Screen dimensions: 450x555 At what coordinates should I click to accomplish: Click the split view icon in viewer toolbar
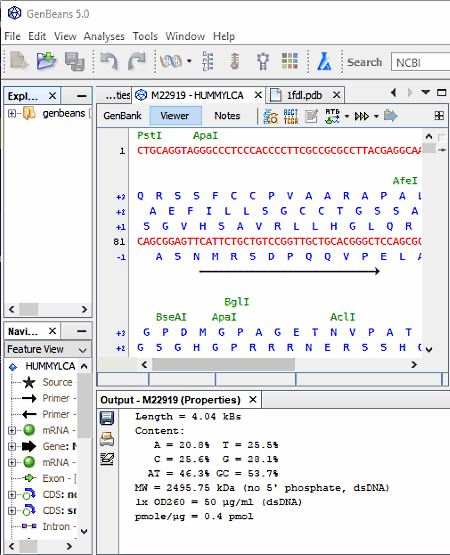click(439, 116)
